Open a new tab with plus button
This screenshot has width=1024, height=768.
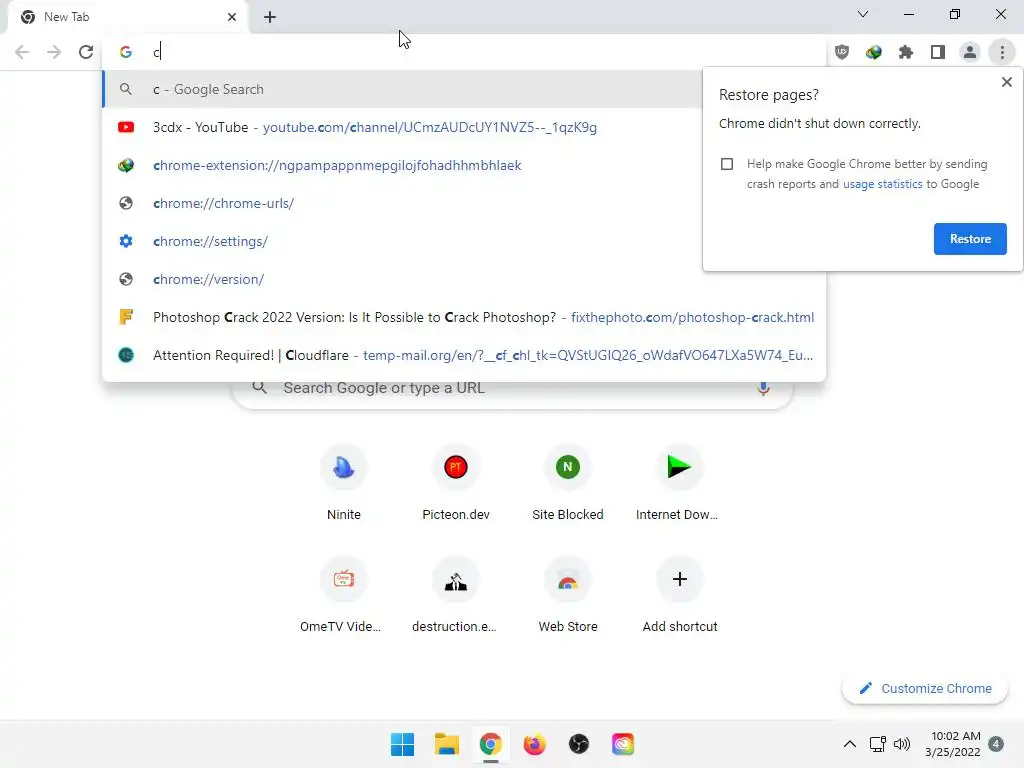pyautogui.click(x=270, y=17)
